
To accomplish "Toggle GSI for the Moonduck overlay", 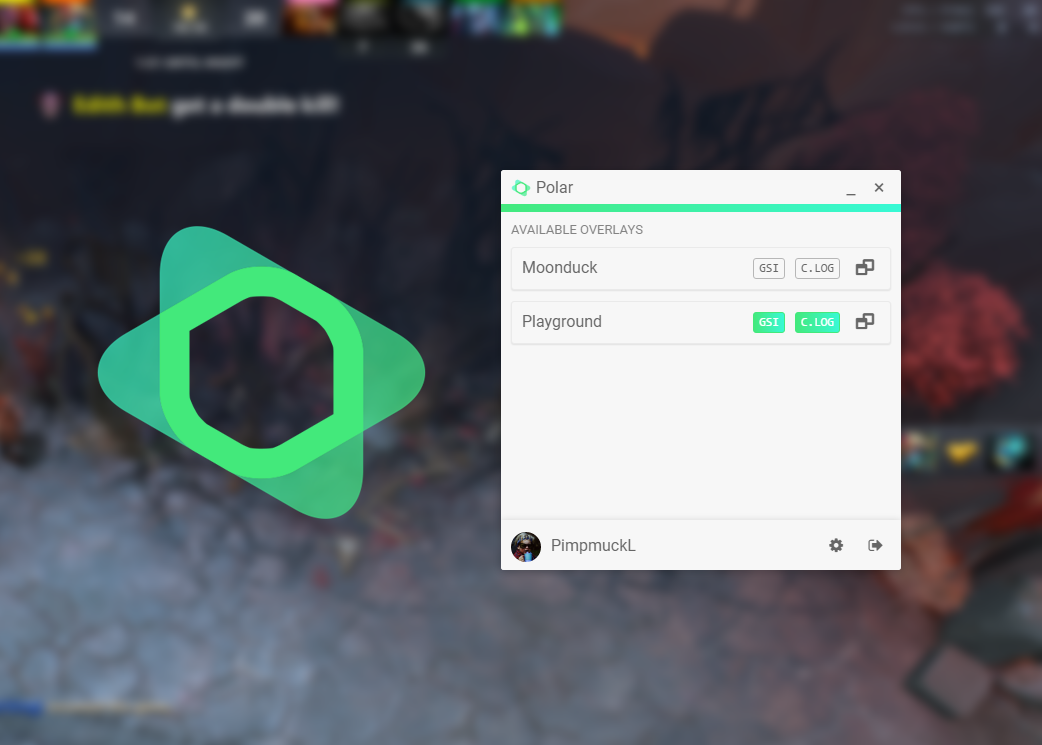I will [x=769, y=268].
